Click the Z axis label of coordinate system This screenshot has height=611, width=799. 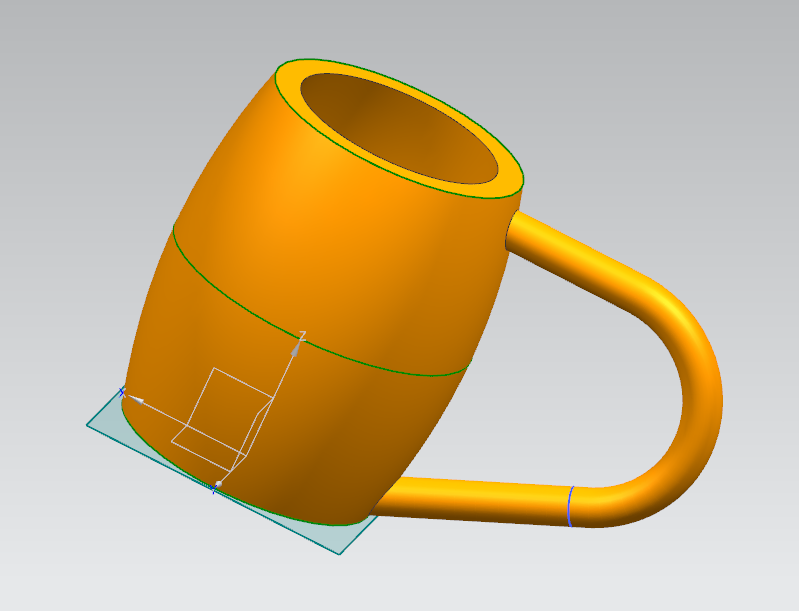(302, 335)
